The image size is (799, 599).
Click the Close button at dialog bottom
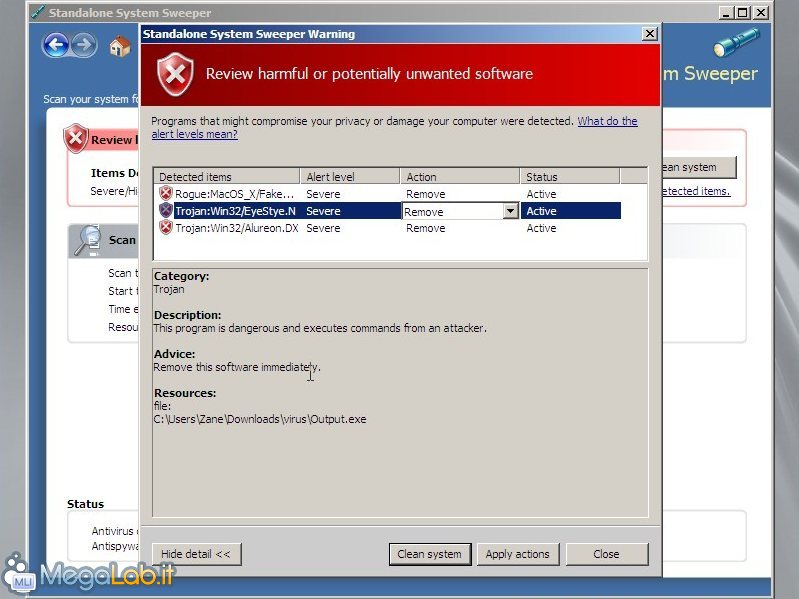pyautogui.click(x=606, y=554)
